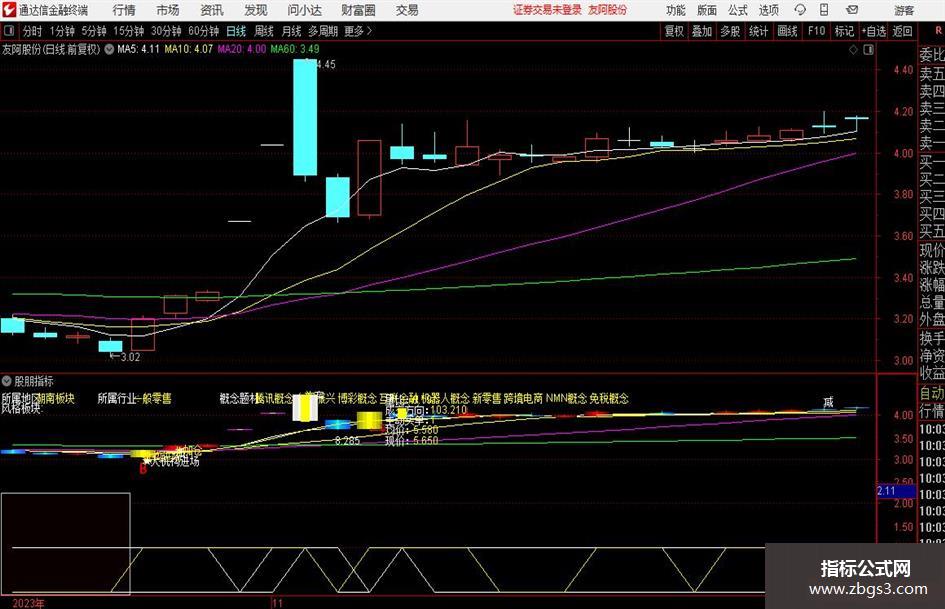Screen dimensions: 945x609
Task: Open the 交易 menu
Action: point(407,10)
